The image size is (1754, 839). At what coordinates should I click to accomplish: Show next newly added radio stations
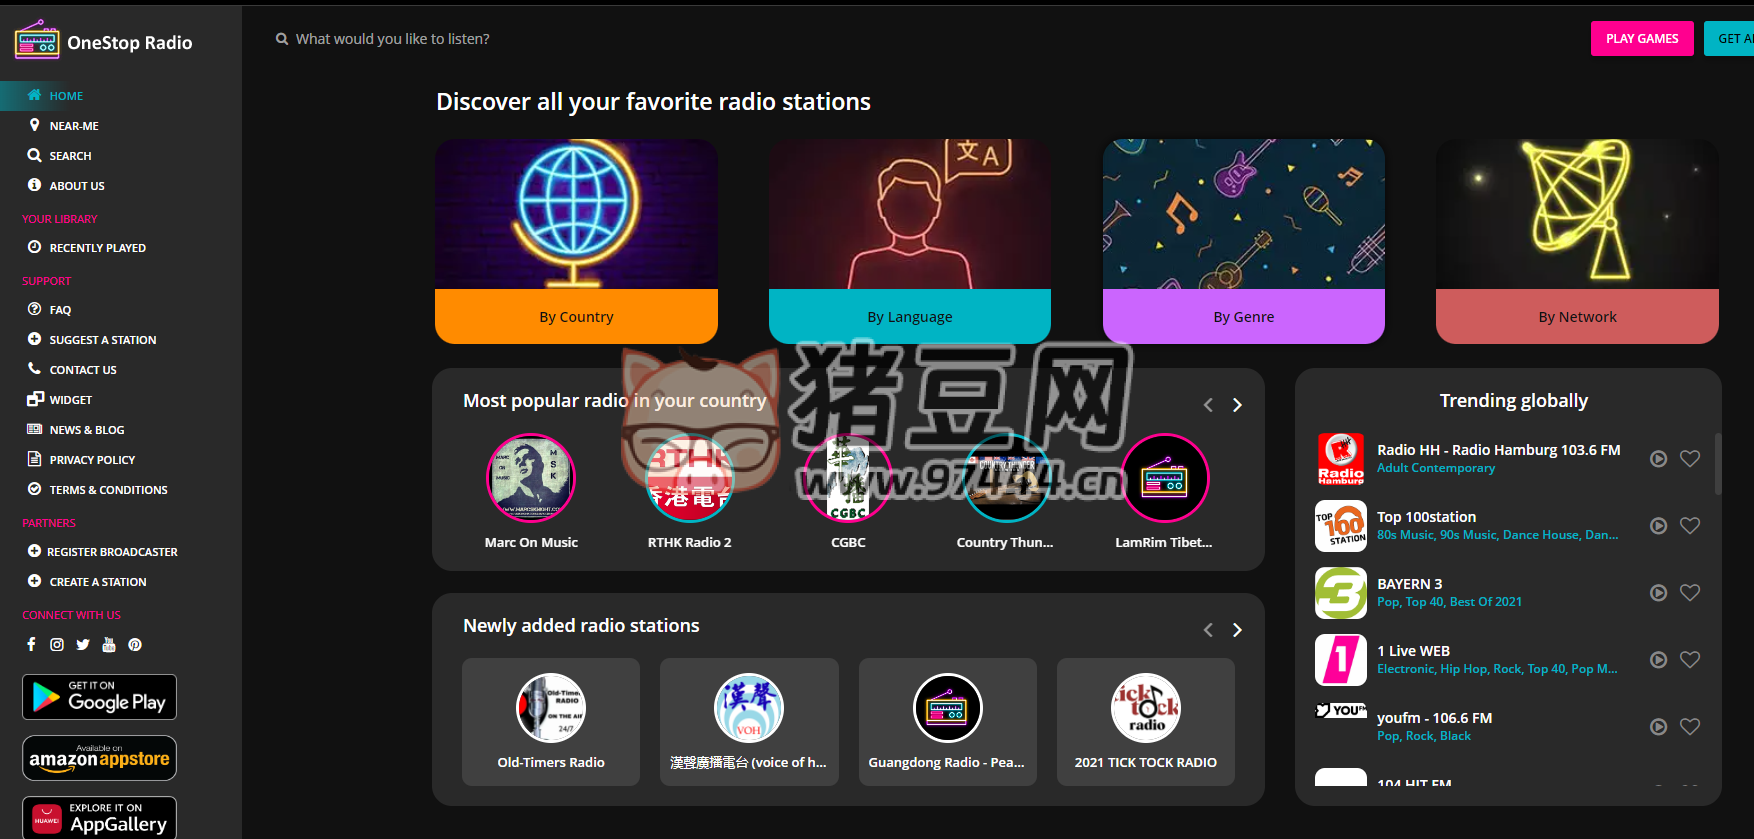[1237, 630]
